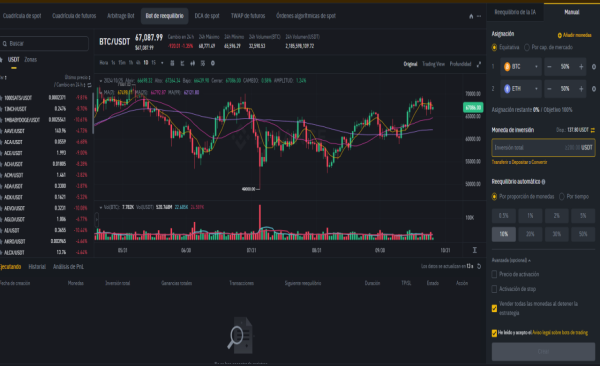Click the chart price-scale tool icon

(474, 250)
